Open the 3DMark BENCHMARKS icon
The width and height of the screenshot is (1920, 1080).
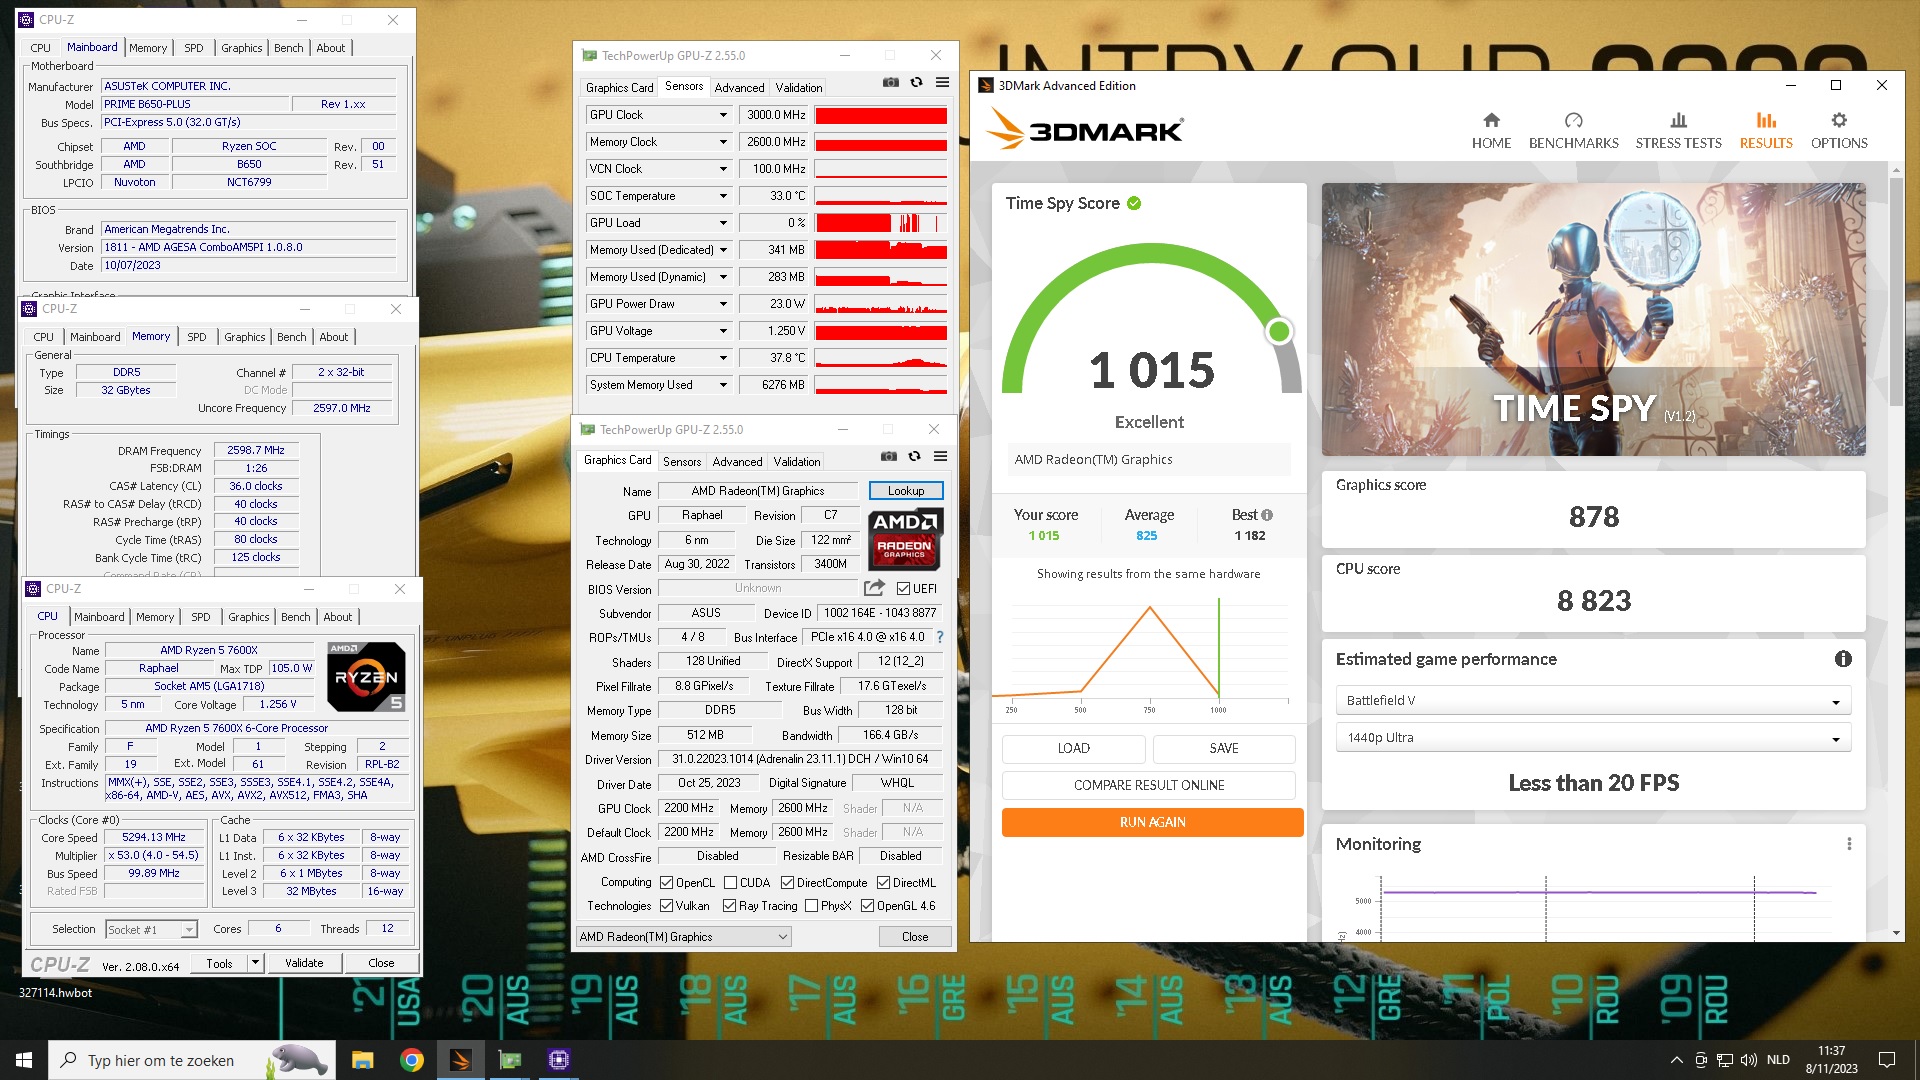(1573, 121)
